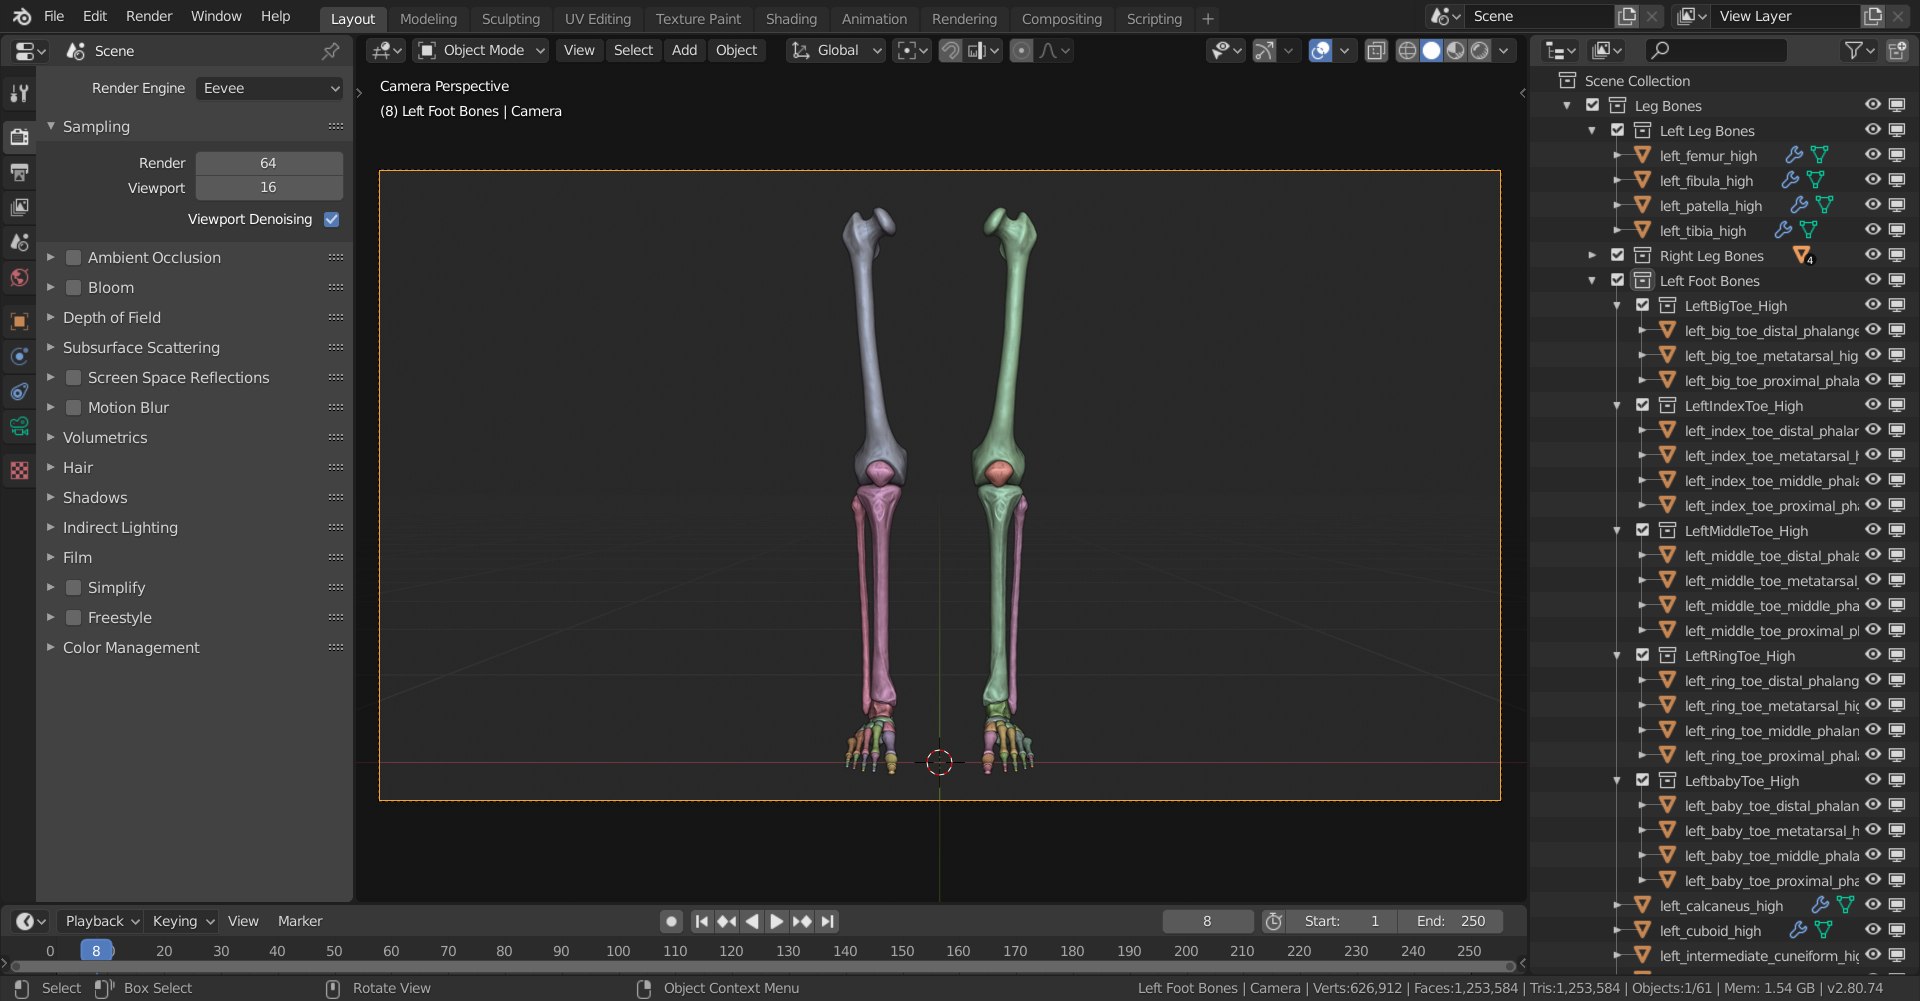Click the Viewport samples field
1920x1001 pixels.
click(x=269, y=187)
